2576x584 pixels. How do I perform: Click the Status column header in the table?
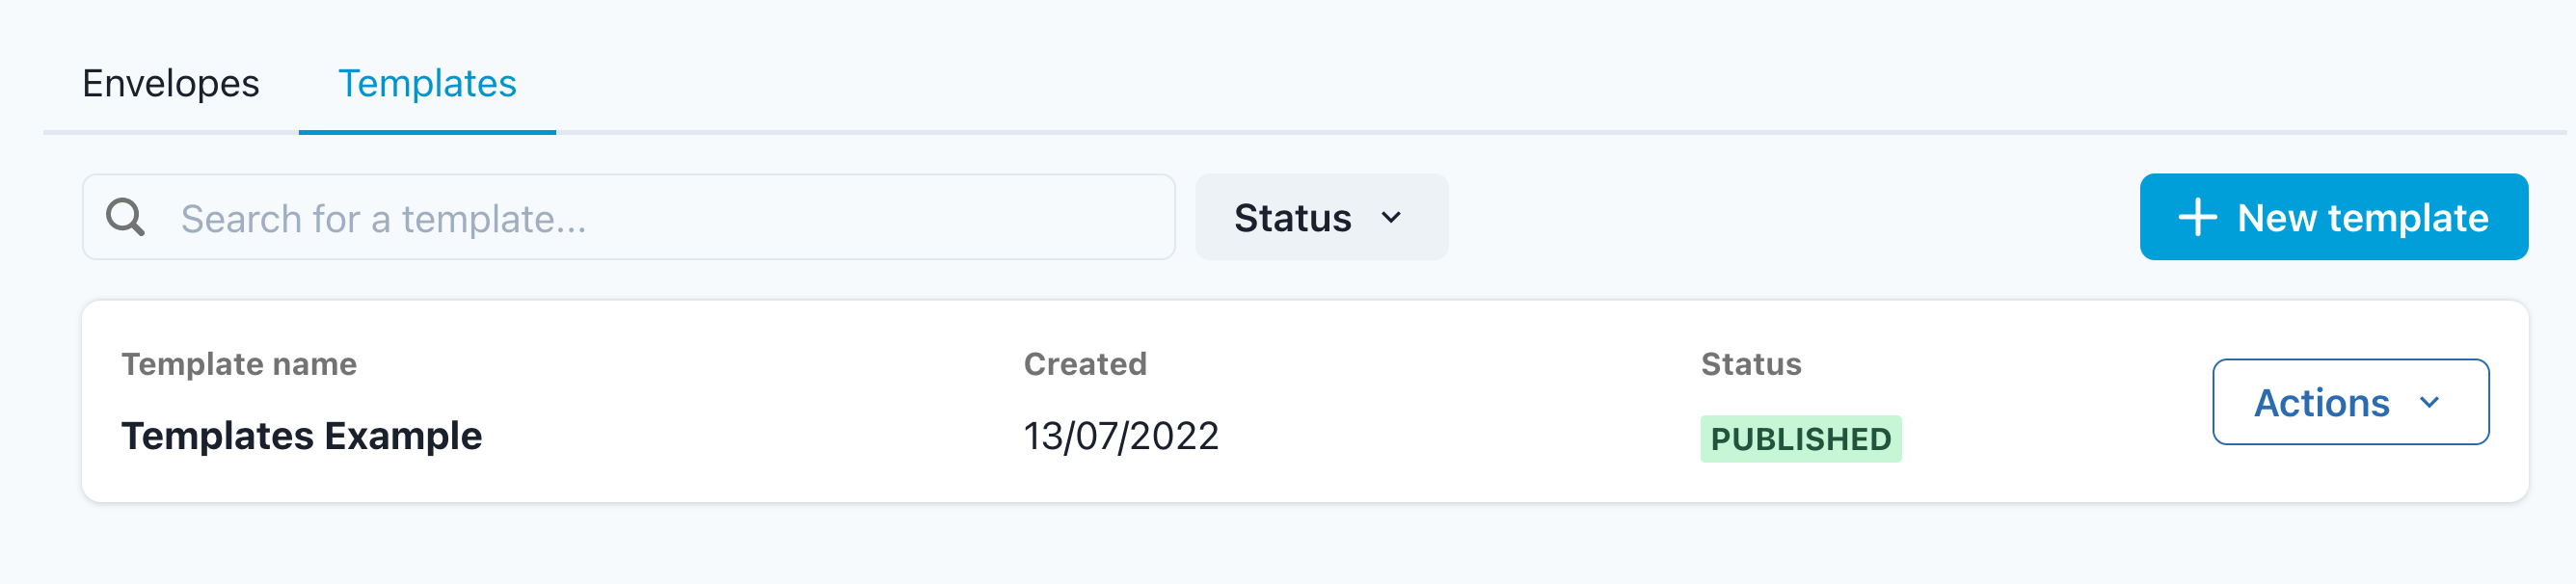pyautogui.click(x=1751, y=364)
